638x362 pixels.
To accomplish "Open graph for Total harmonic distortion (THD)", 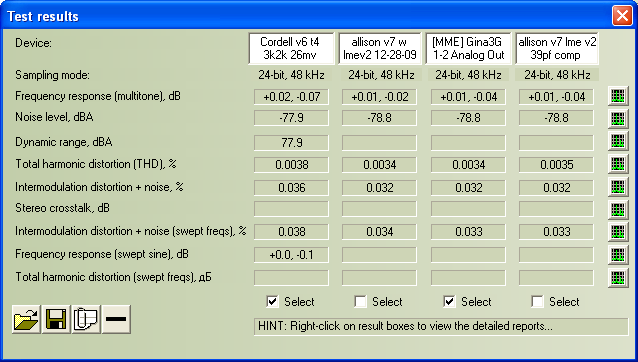I will [x=618, y=164].
